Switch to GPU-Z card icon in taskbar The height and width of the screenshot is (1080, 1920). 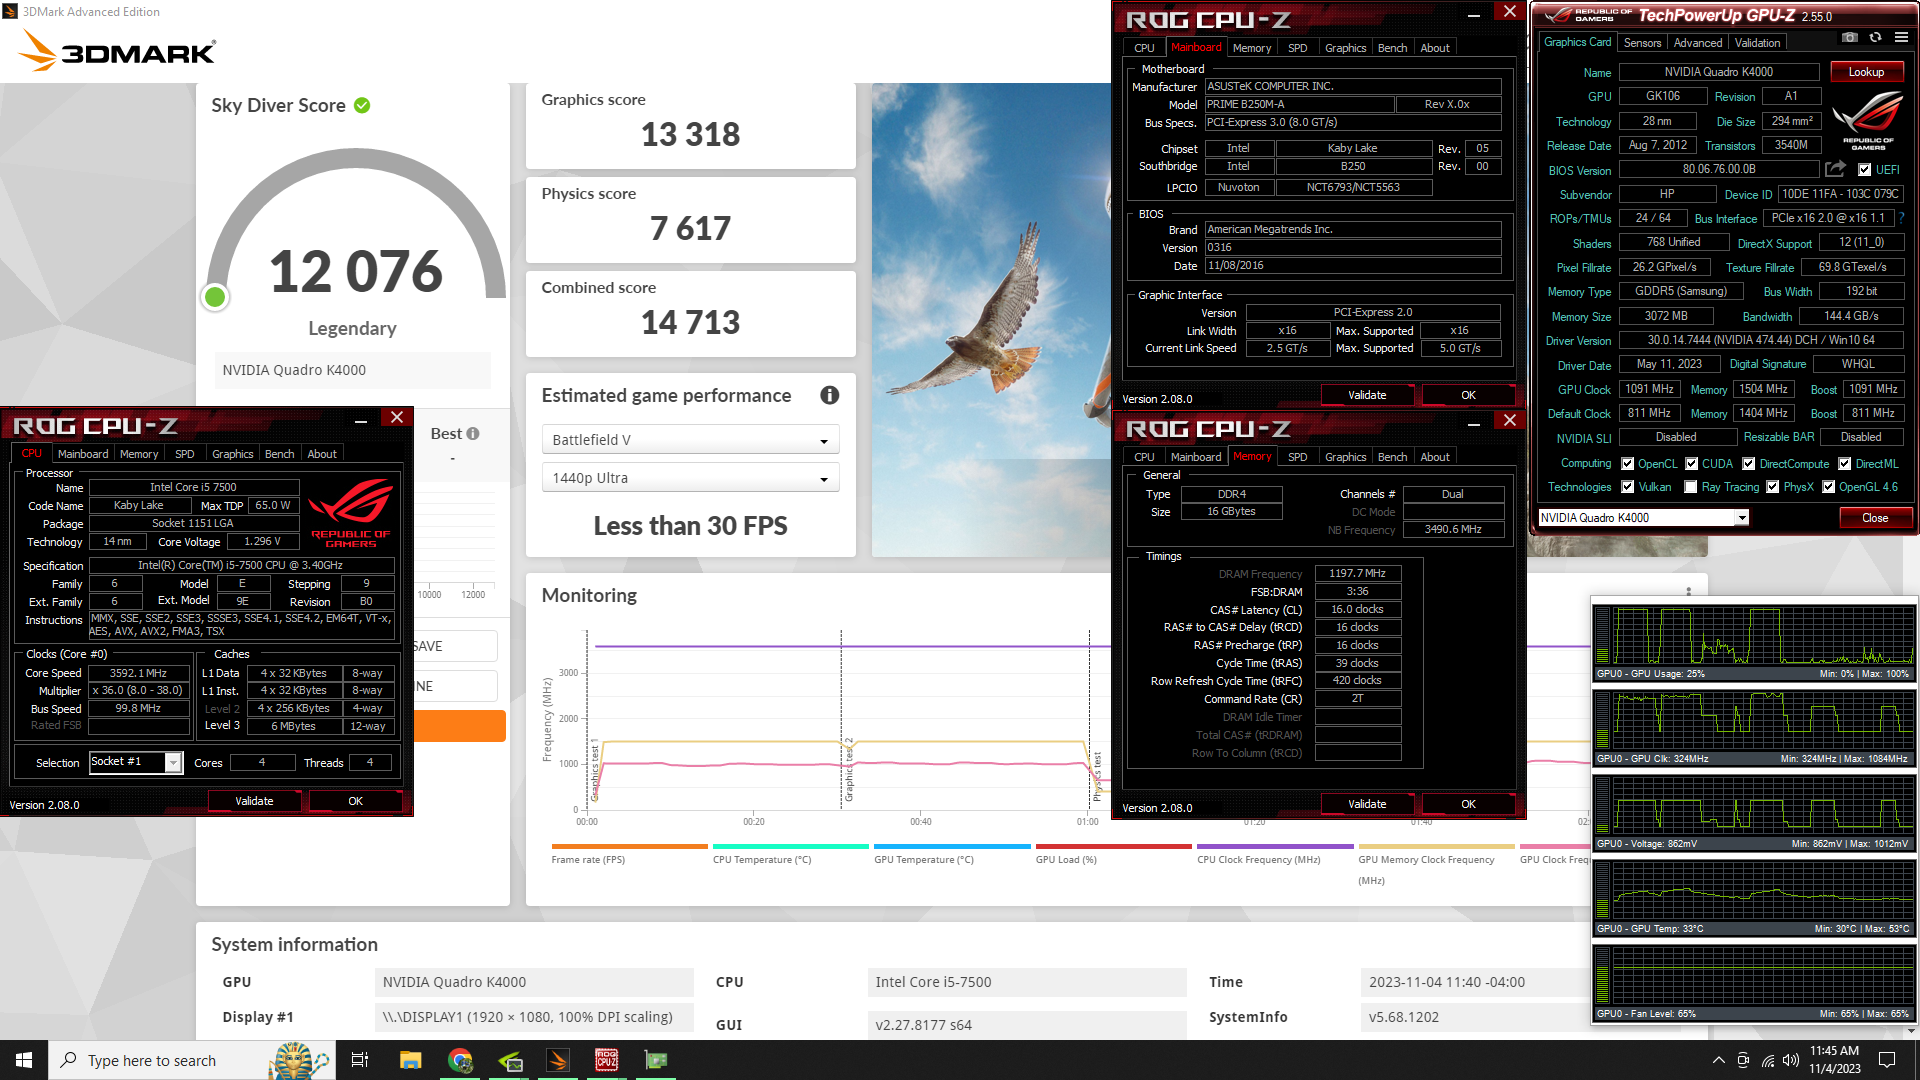[x=655, y=1060]
